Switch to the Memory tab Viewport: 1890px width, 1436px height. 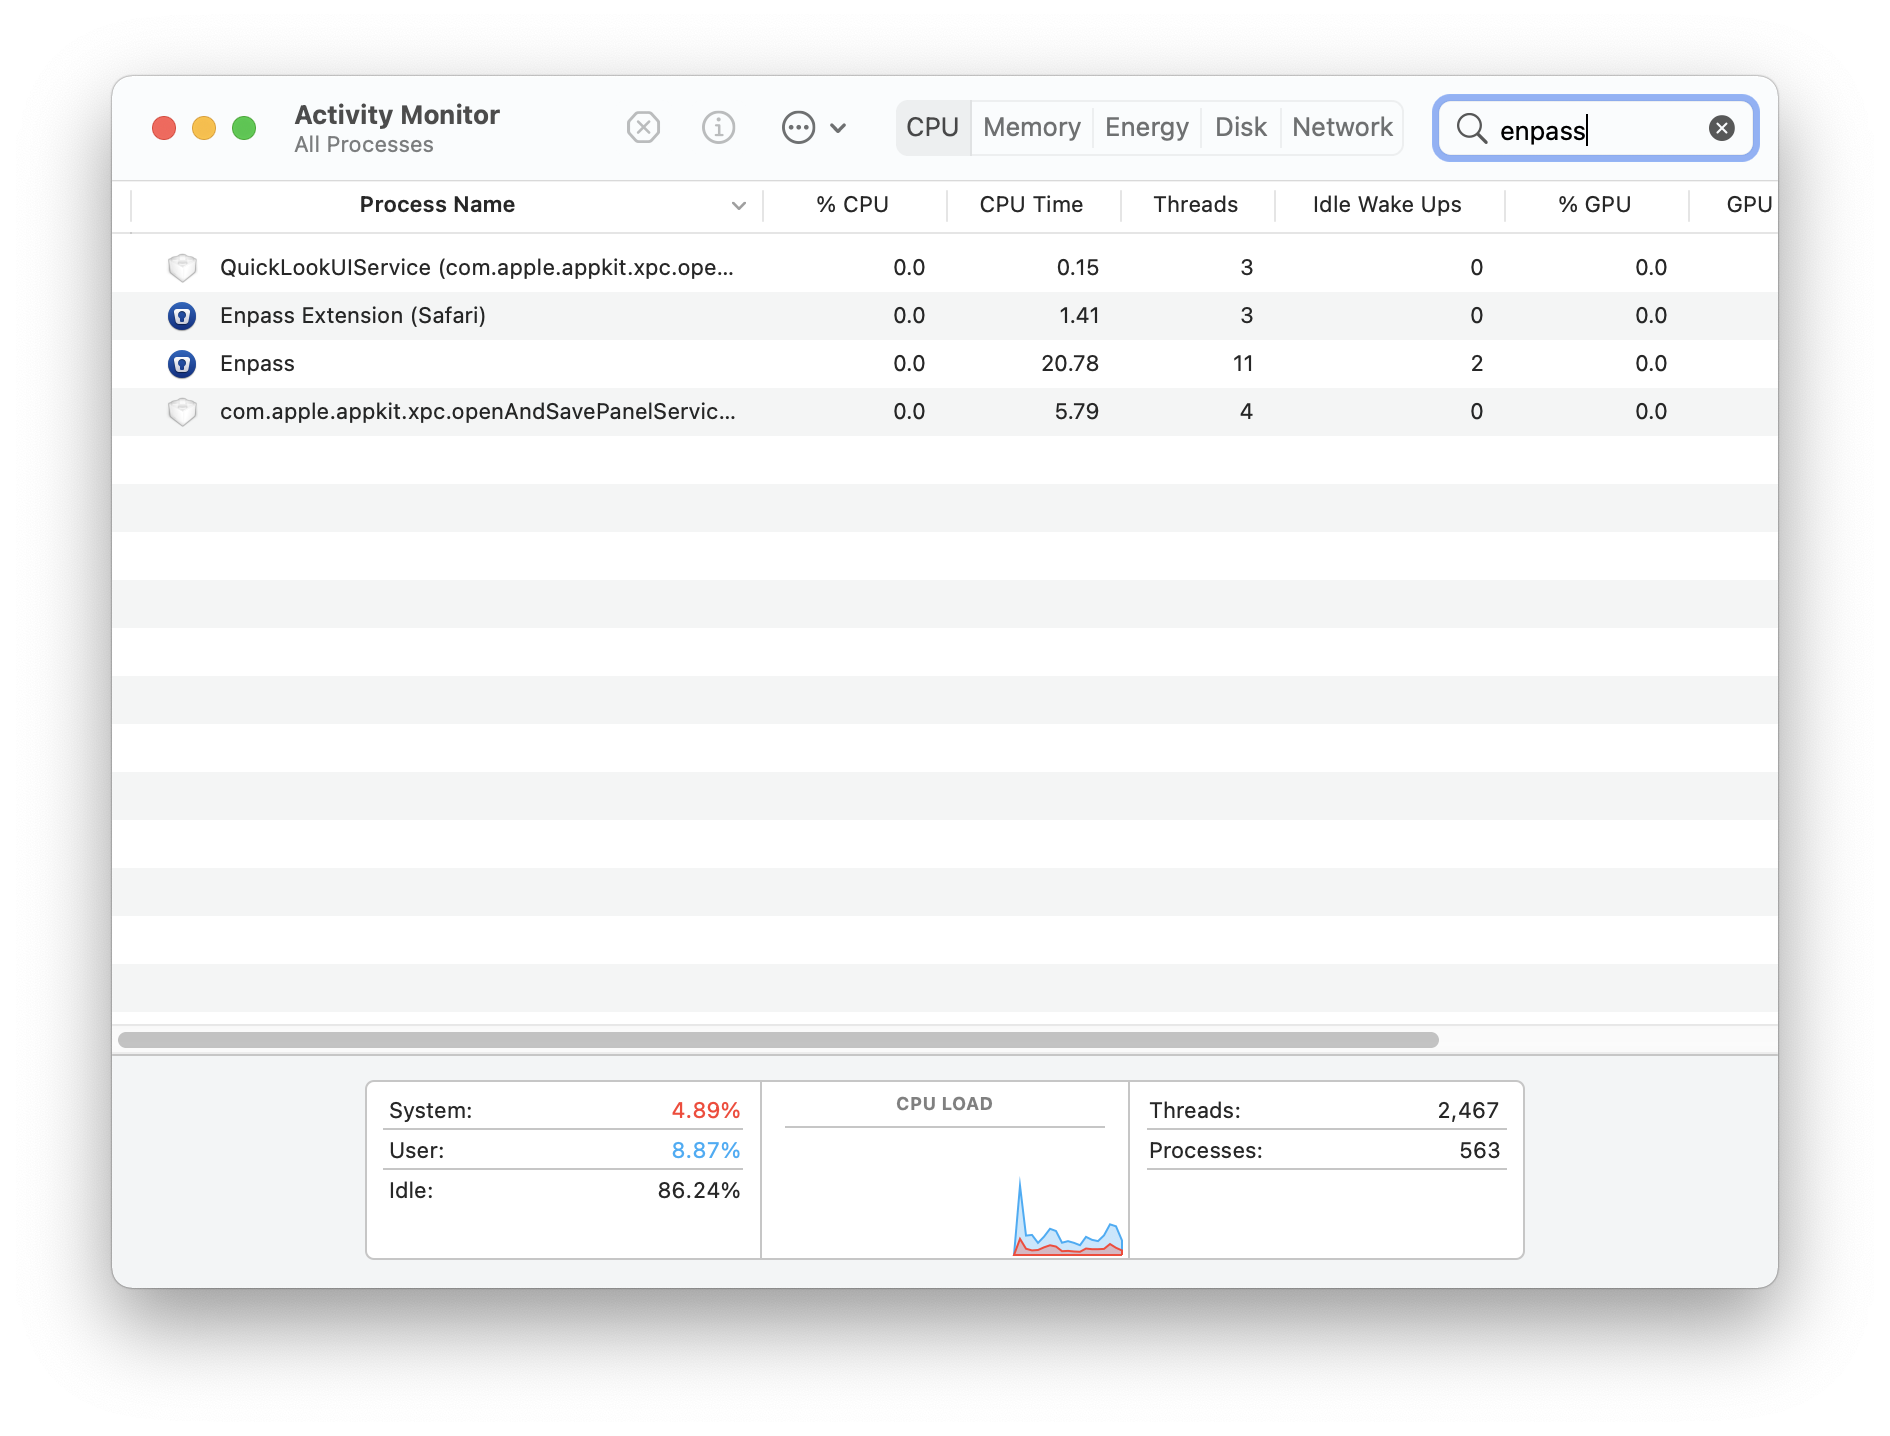(x=1031, y=128)
